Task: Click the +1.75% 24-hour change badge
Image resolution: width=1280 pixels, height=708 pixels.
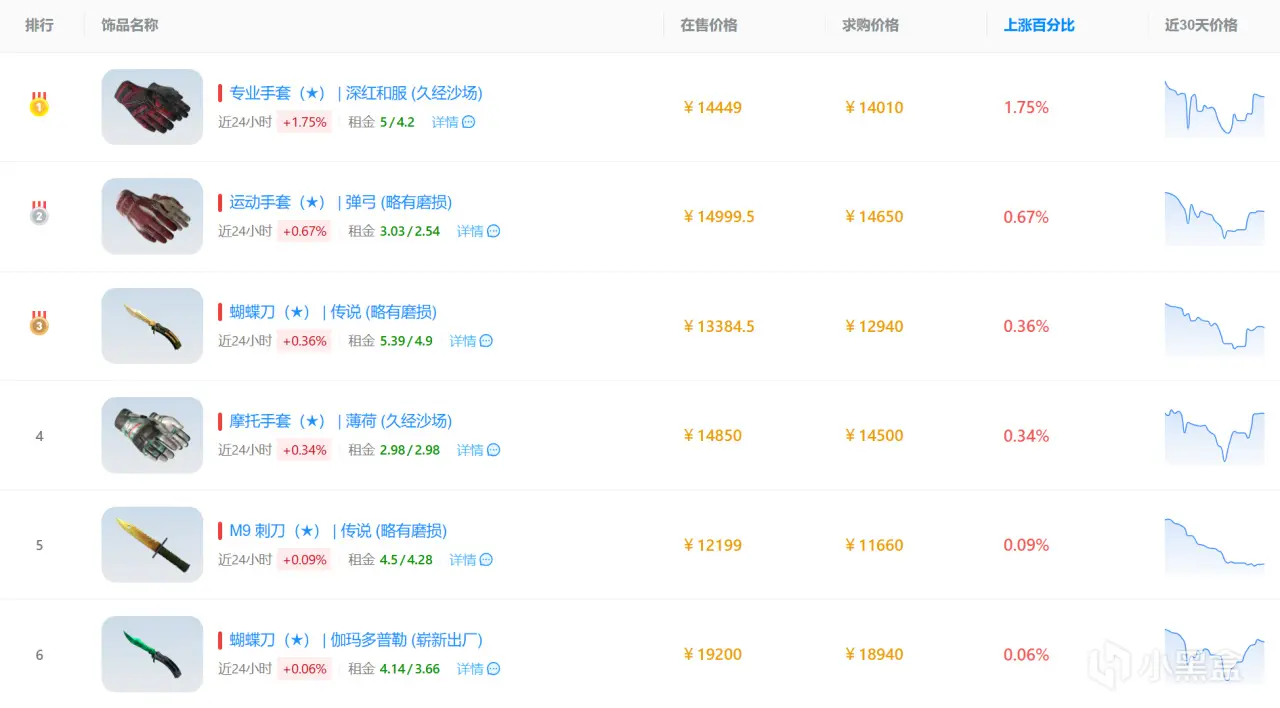Action: coord(304,122)
